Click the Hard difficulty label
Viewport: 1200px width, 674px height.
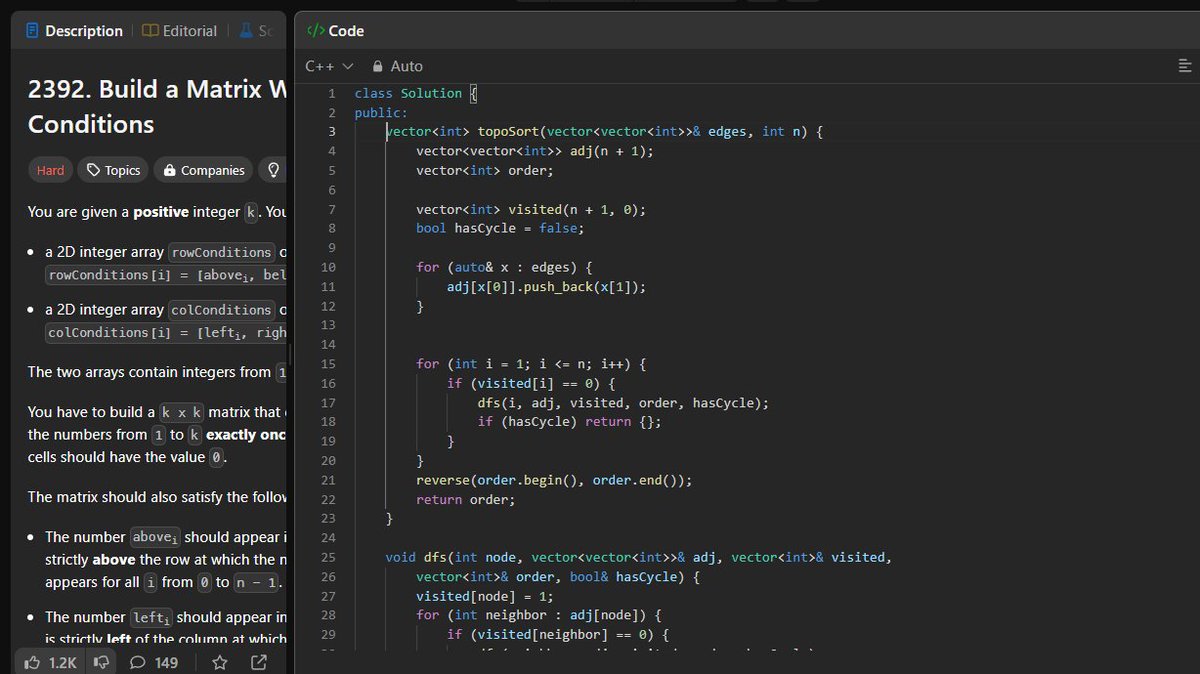[50, 170]
